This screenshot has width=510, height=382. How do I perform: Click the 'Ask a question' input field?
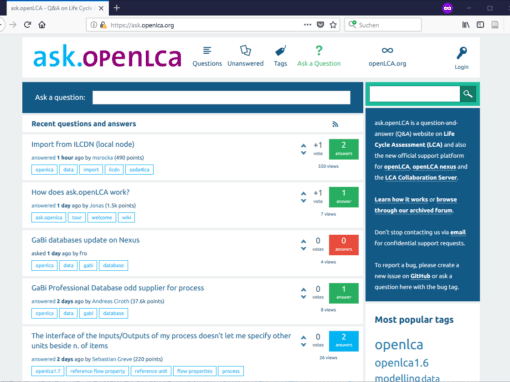tap(221, 98)
